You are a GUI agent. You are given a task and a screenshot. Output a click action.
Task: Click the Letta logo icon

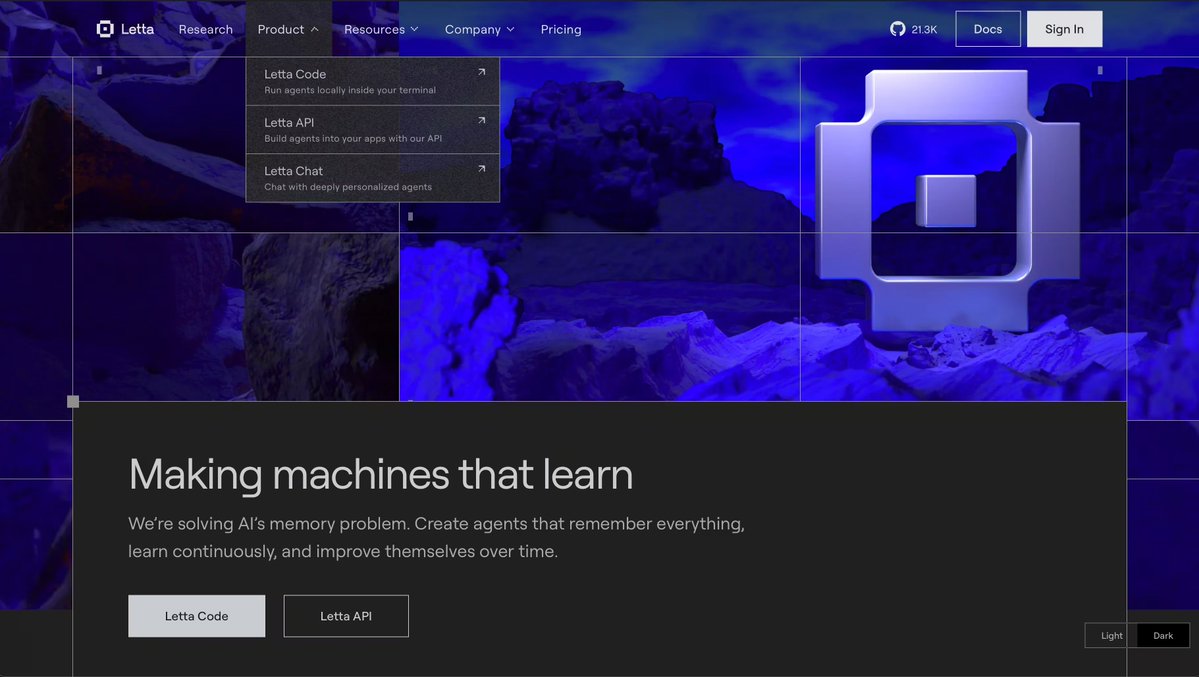[105, 29]
